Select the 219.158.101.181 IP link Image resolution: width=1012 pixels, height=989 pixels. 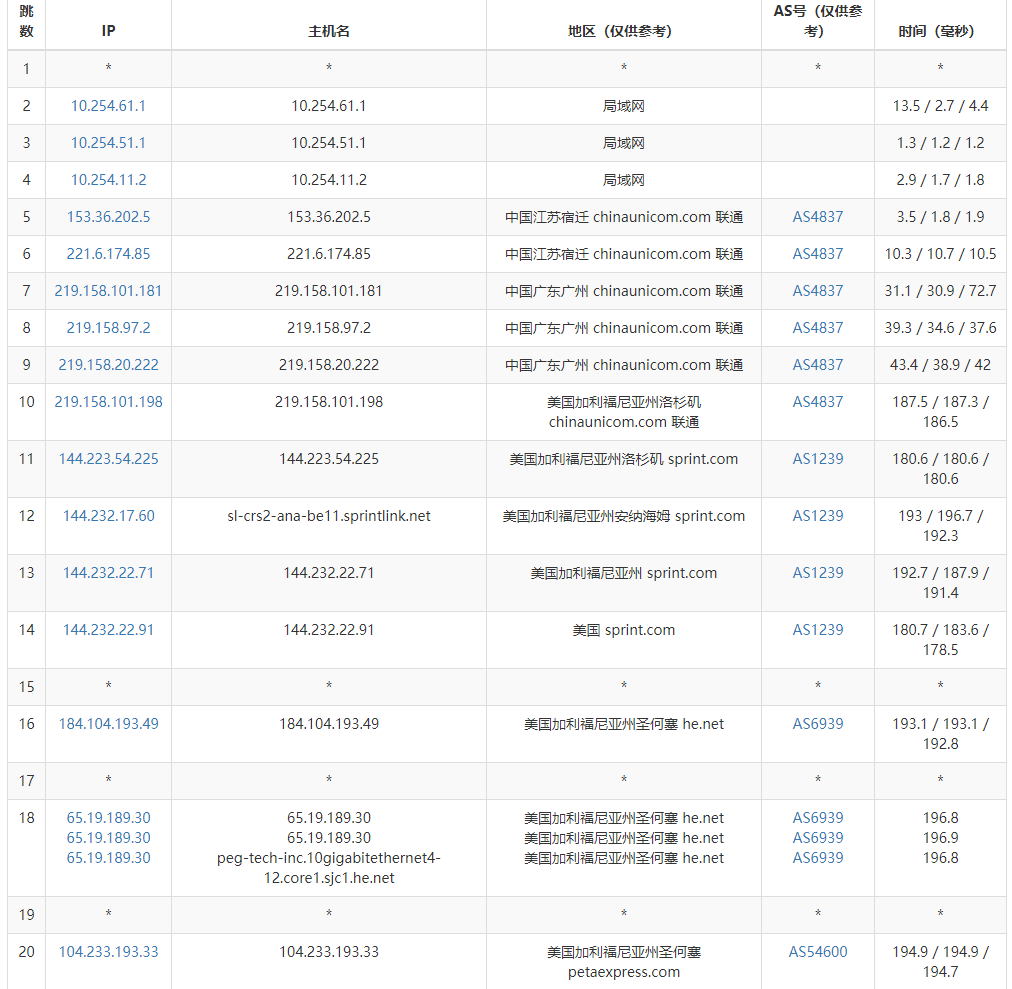tap(108, 290)
